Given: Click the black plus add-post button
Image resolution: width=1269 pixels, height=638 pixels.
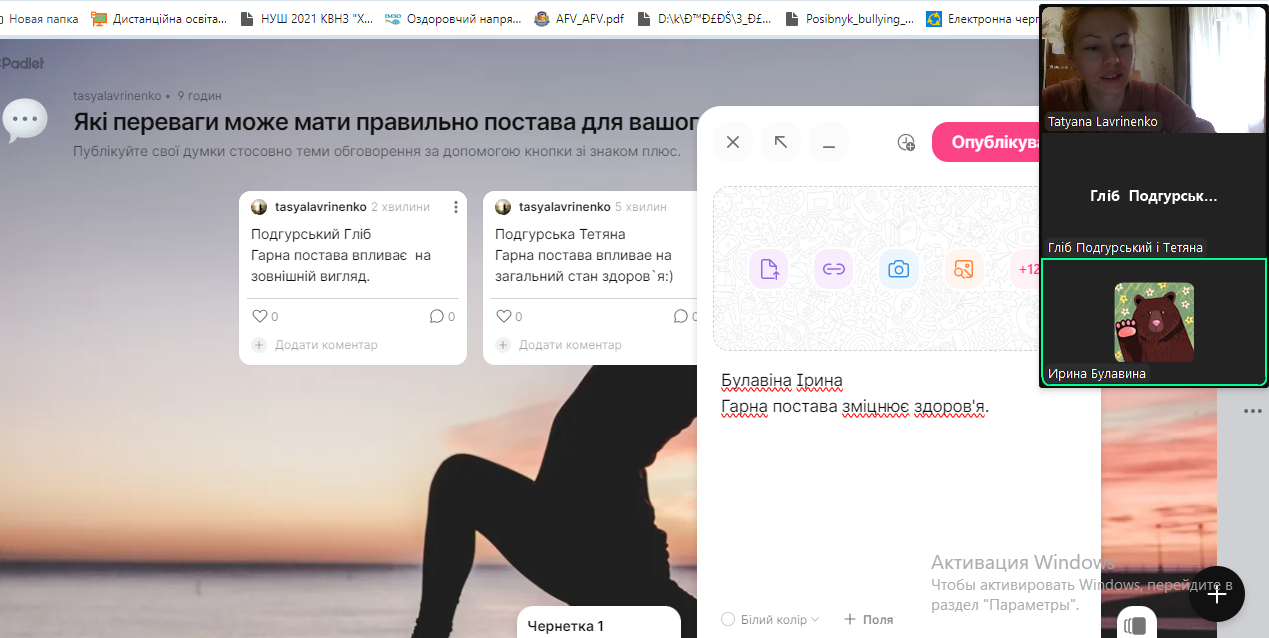Looking at the screenshot, I should click(1216, 594).
